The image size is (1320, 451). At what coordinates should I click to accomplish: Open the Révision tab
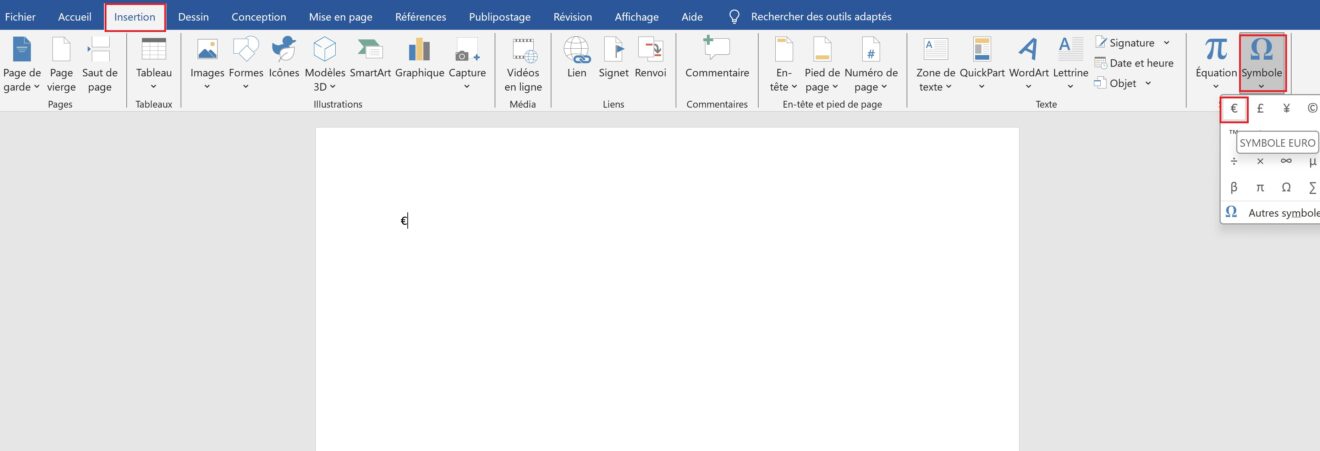(x=572, y=17)
